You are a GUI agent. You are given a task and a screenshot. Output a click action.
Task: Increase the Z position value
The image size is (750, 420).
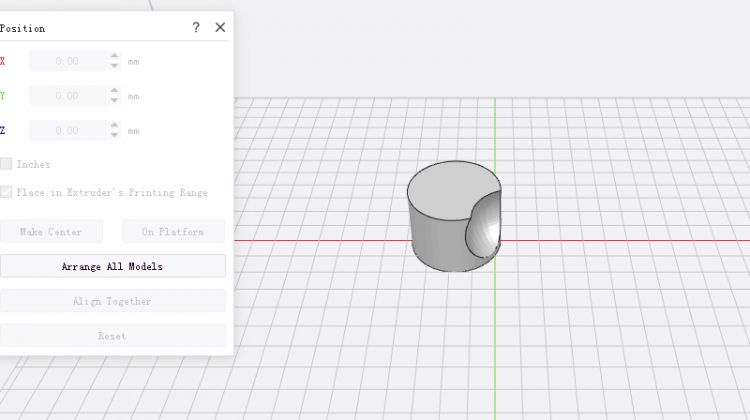(x=114, y=125)
